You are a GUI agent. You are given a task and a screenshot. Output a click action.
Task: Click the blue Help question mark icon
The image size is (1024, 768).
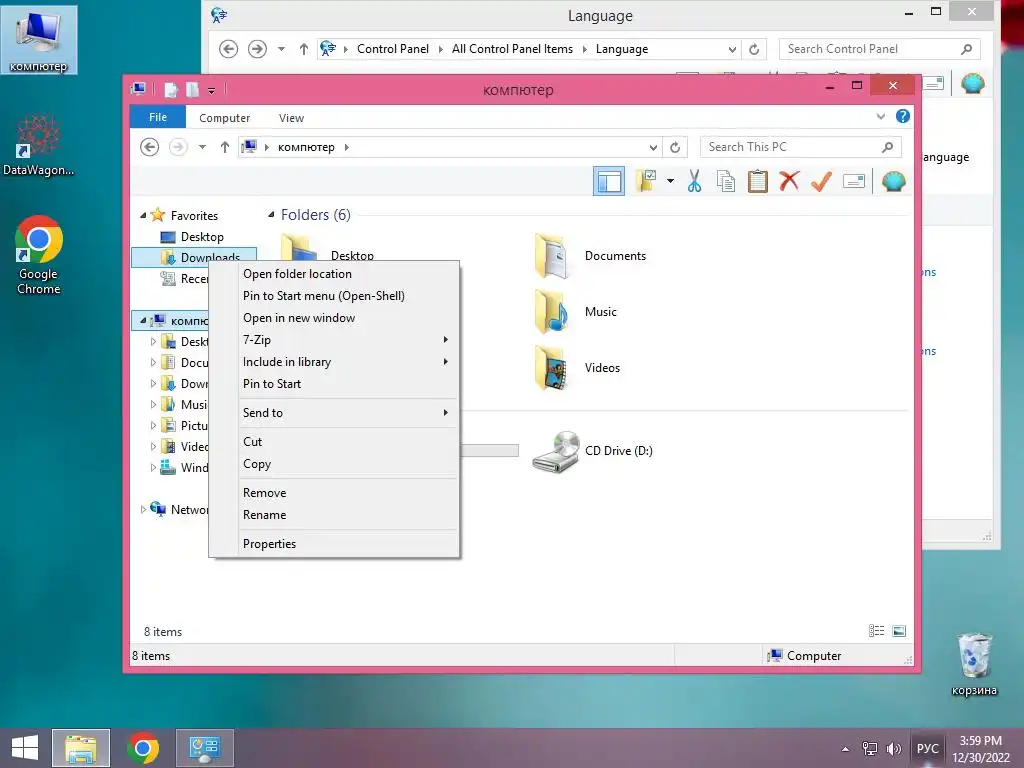[903, 116]
